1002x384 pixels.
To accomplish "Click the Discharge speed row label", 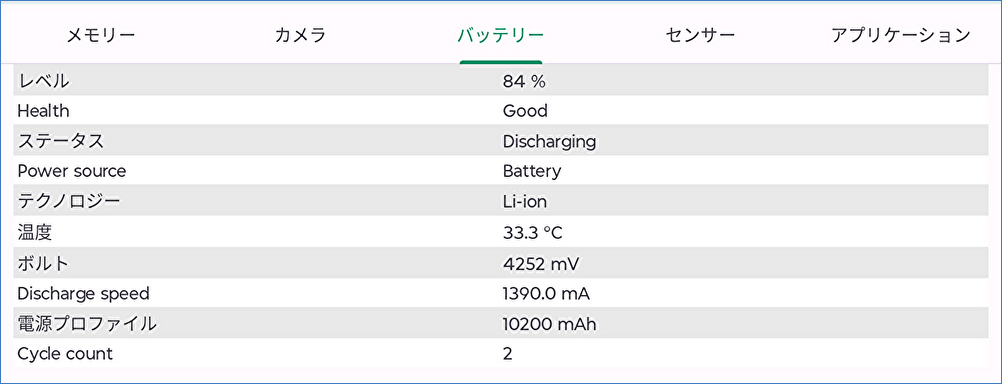I will (83, 294).
